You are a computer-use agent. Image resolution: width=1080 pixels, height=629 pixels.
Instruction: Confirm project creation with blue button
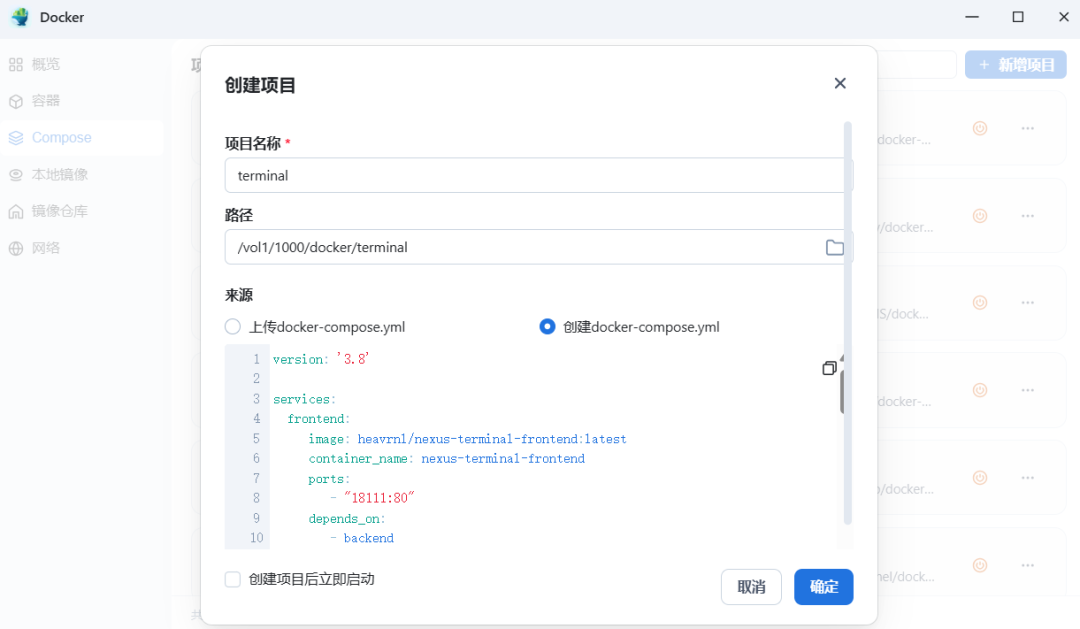pos(823,587)
